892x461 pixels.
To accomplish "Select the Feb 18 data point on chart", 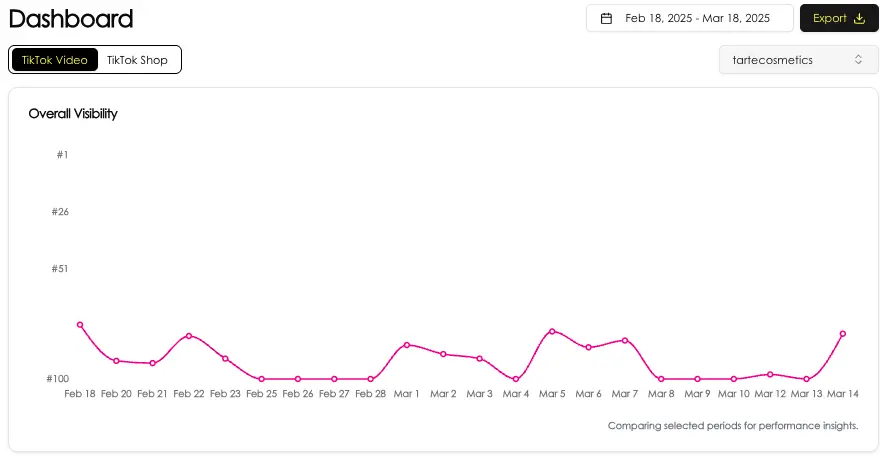I will (80, 325).
